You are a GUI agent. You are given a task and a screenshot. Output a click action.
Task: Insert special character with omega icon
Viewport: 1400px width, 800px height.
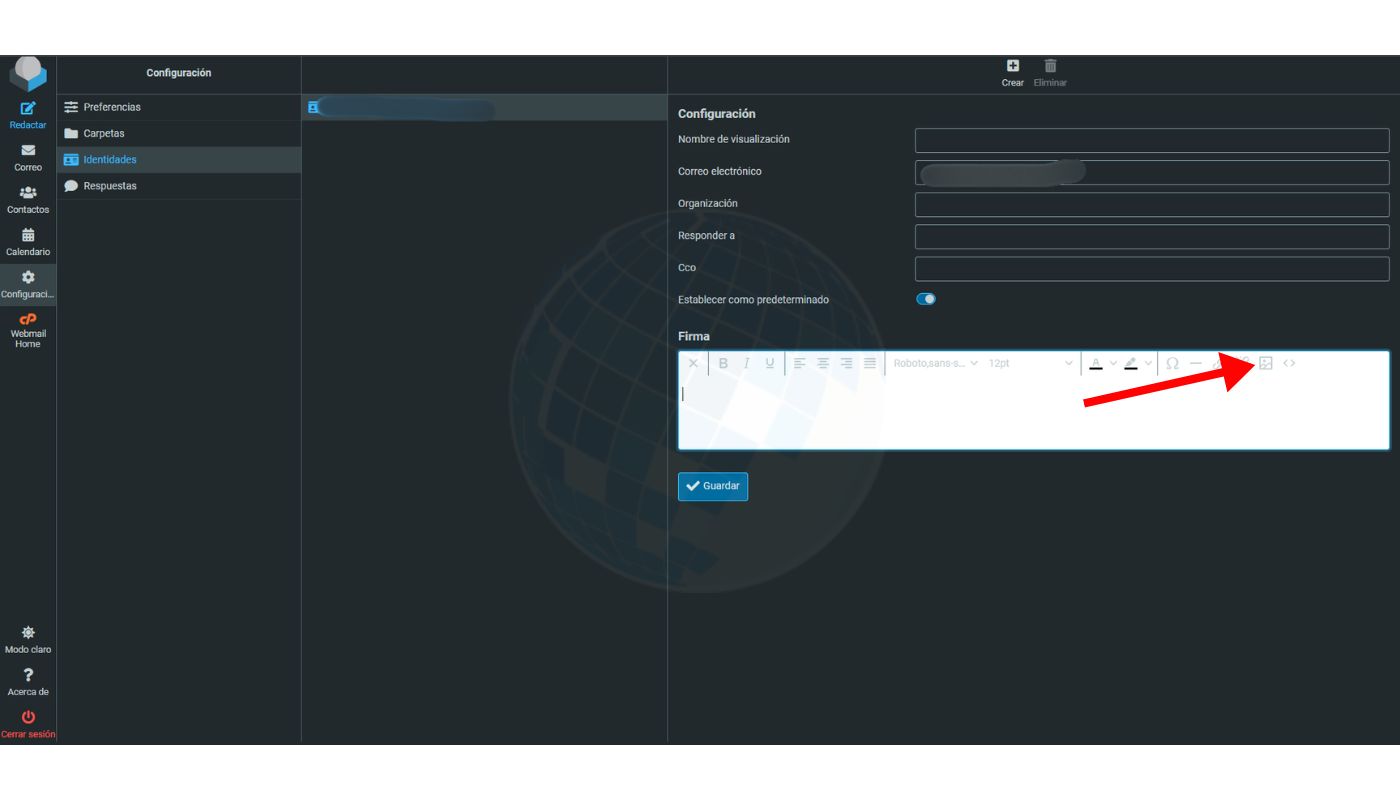coord(1172,363)
